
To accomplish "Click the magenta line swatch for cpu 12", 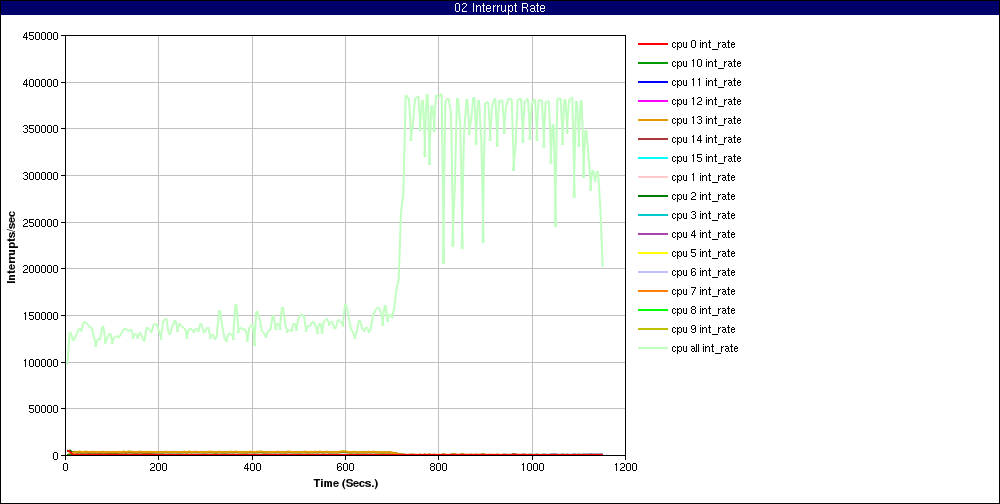I will (652, 101).
